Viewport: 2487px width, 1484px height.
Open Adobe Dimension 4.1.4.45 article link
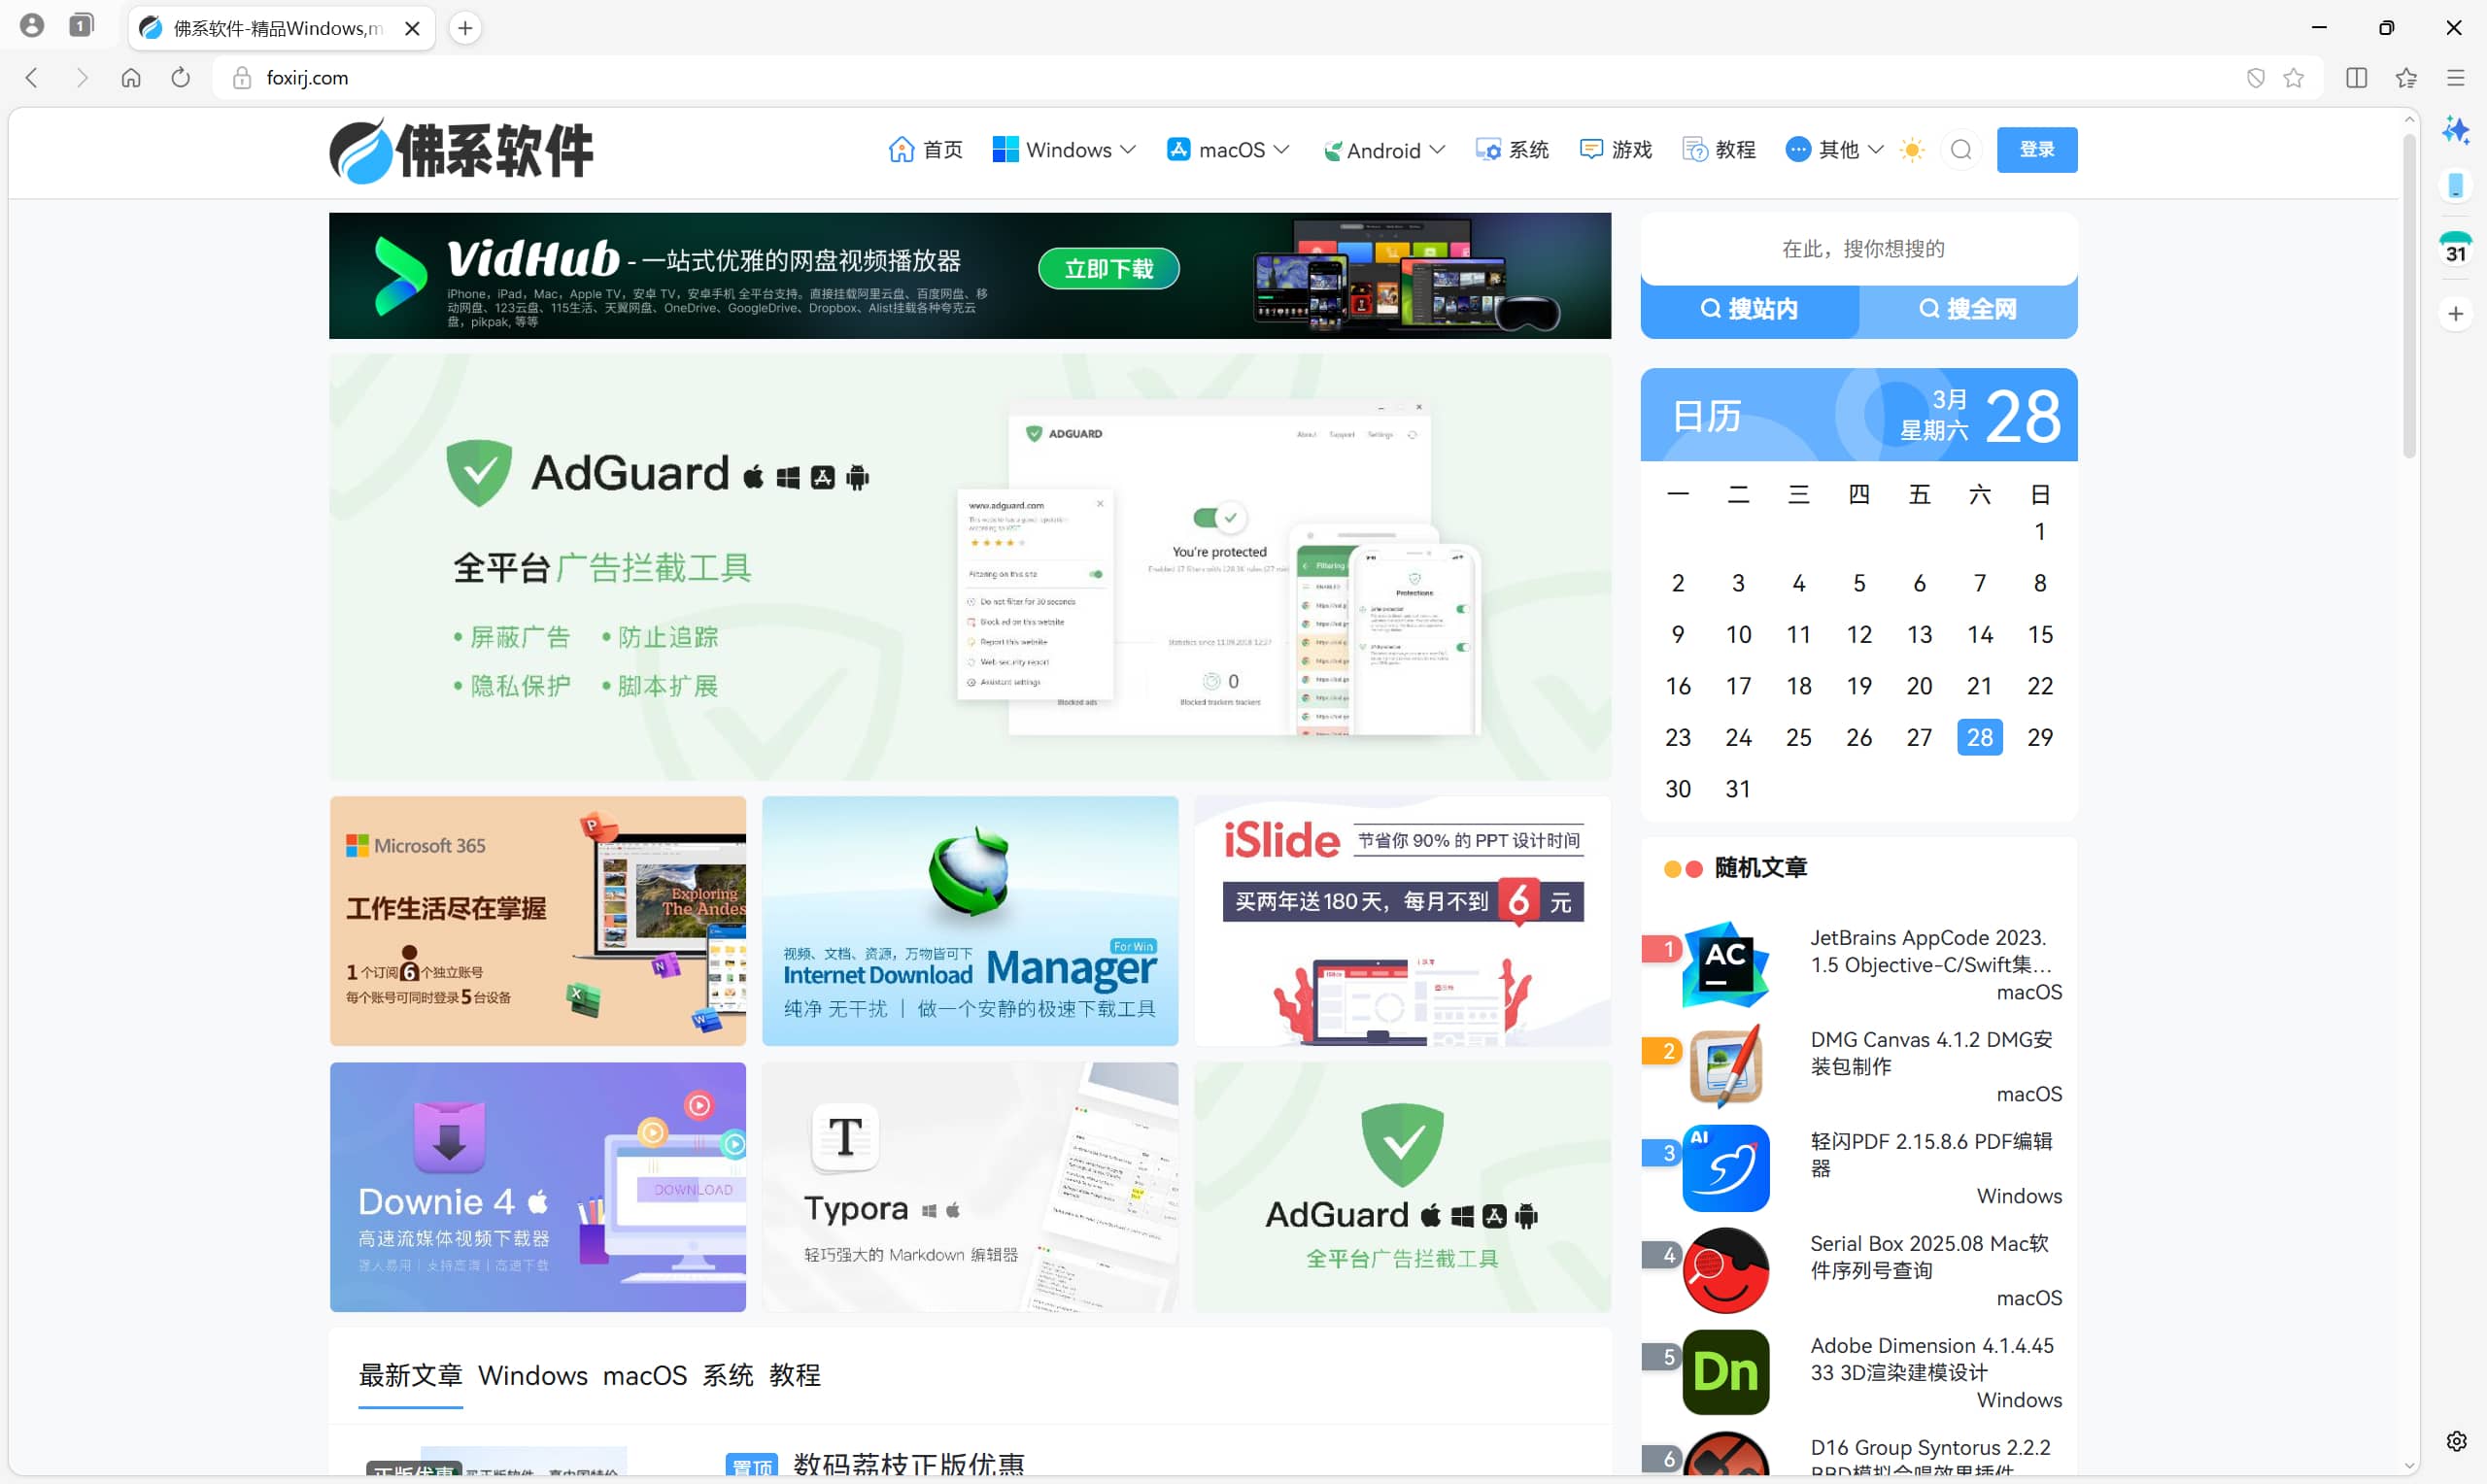1931,1359
